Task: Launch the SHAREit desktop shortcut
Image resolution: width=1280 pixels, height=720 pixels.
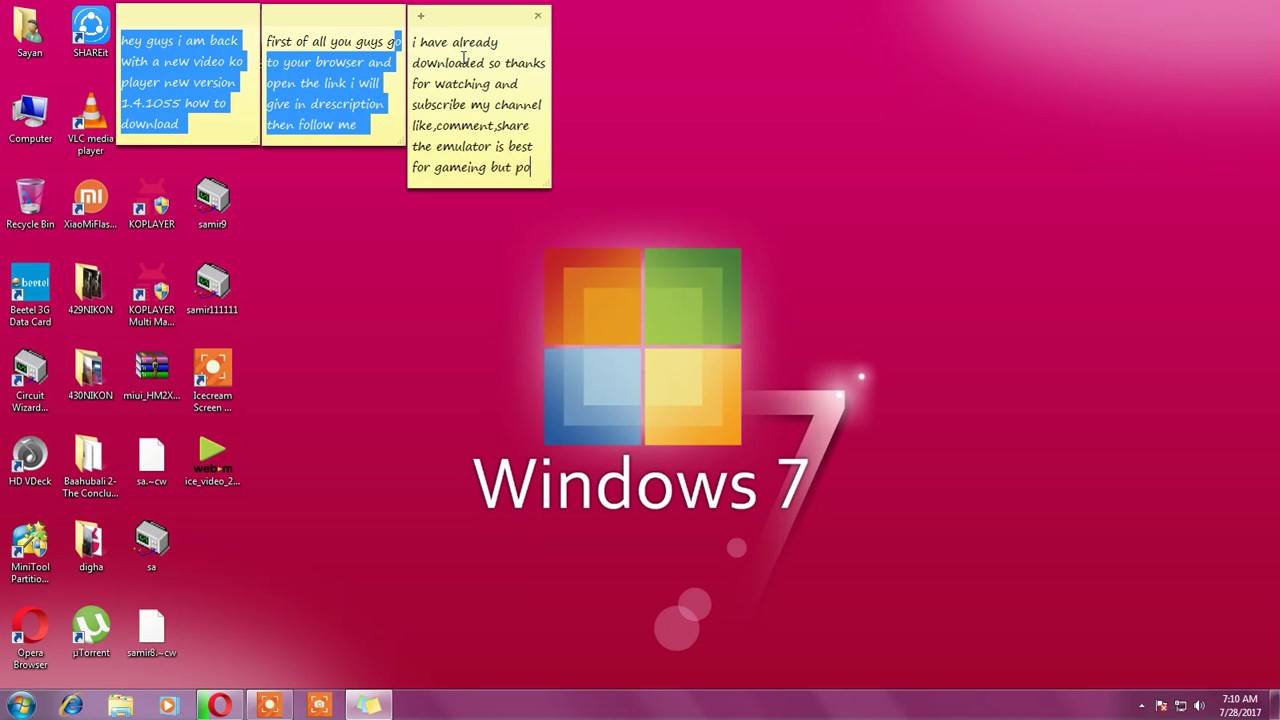Action: click(91, 33)
